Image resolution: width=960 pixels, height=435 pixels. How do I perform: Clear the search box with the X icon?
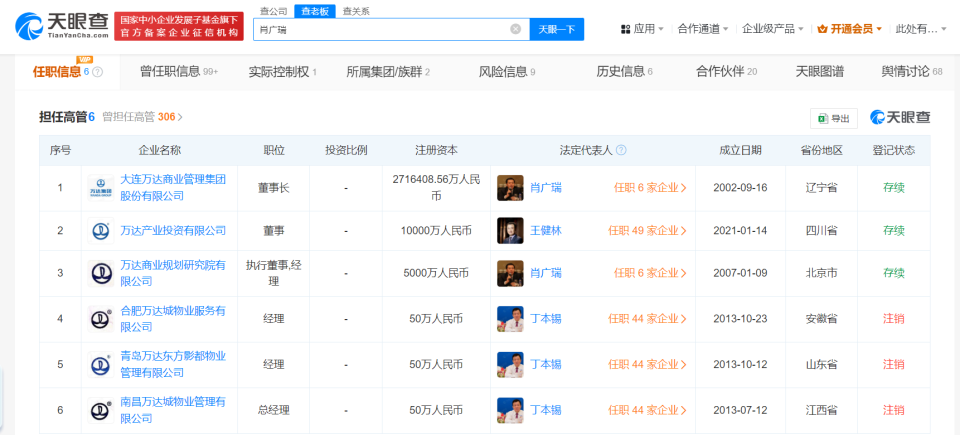516,29
